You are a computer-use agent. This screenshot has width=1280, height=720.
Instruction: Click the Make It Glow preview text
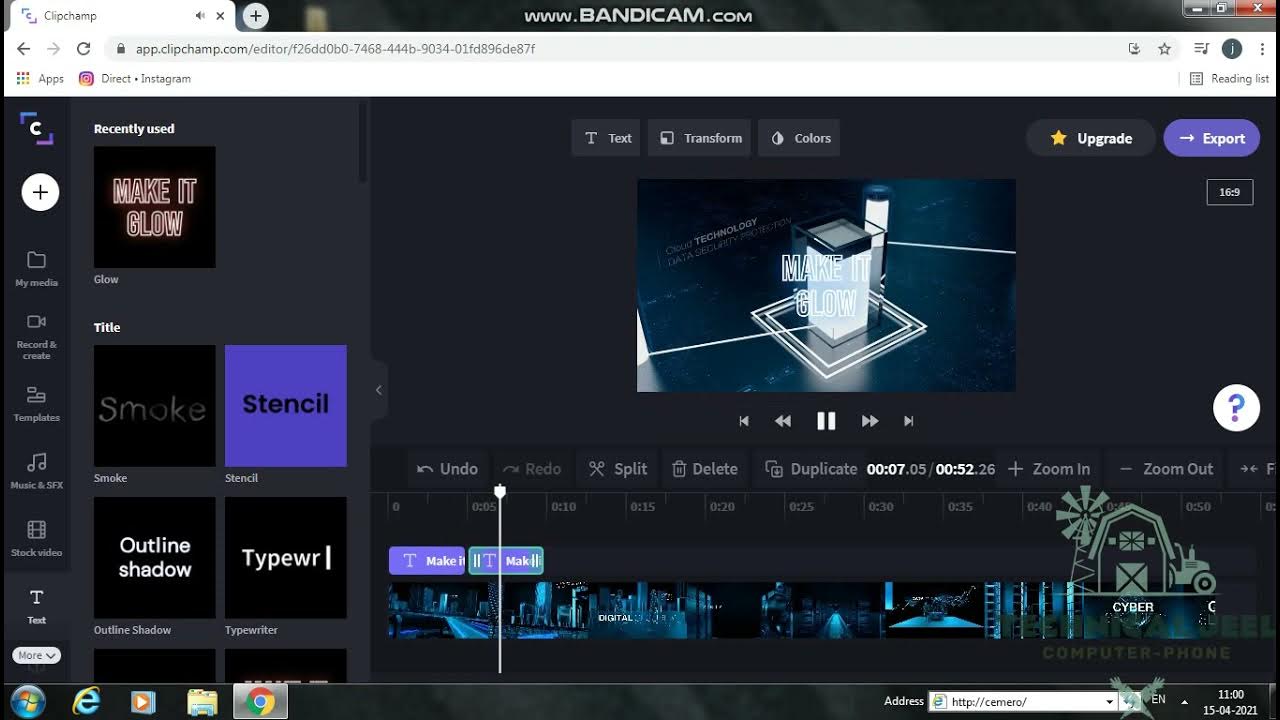826,286
